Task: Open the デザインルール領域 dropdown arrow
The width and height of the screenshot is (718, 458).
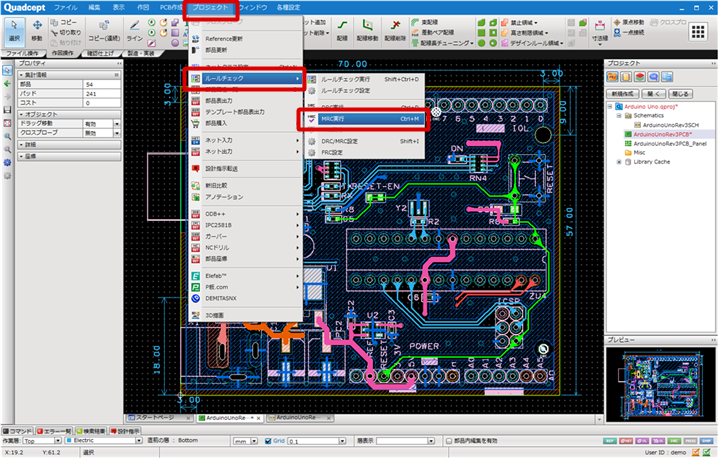Action: (561, 44)
